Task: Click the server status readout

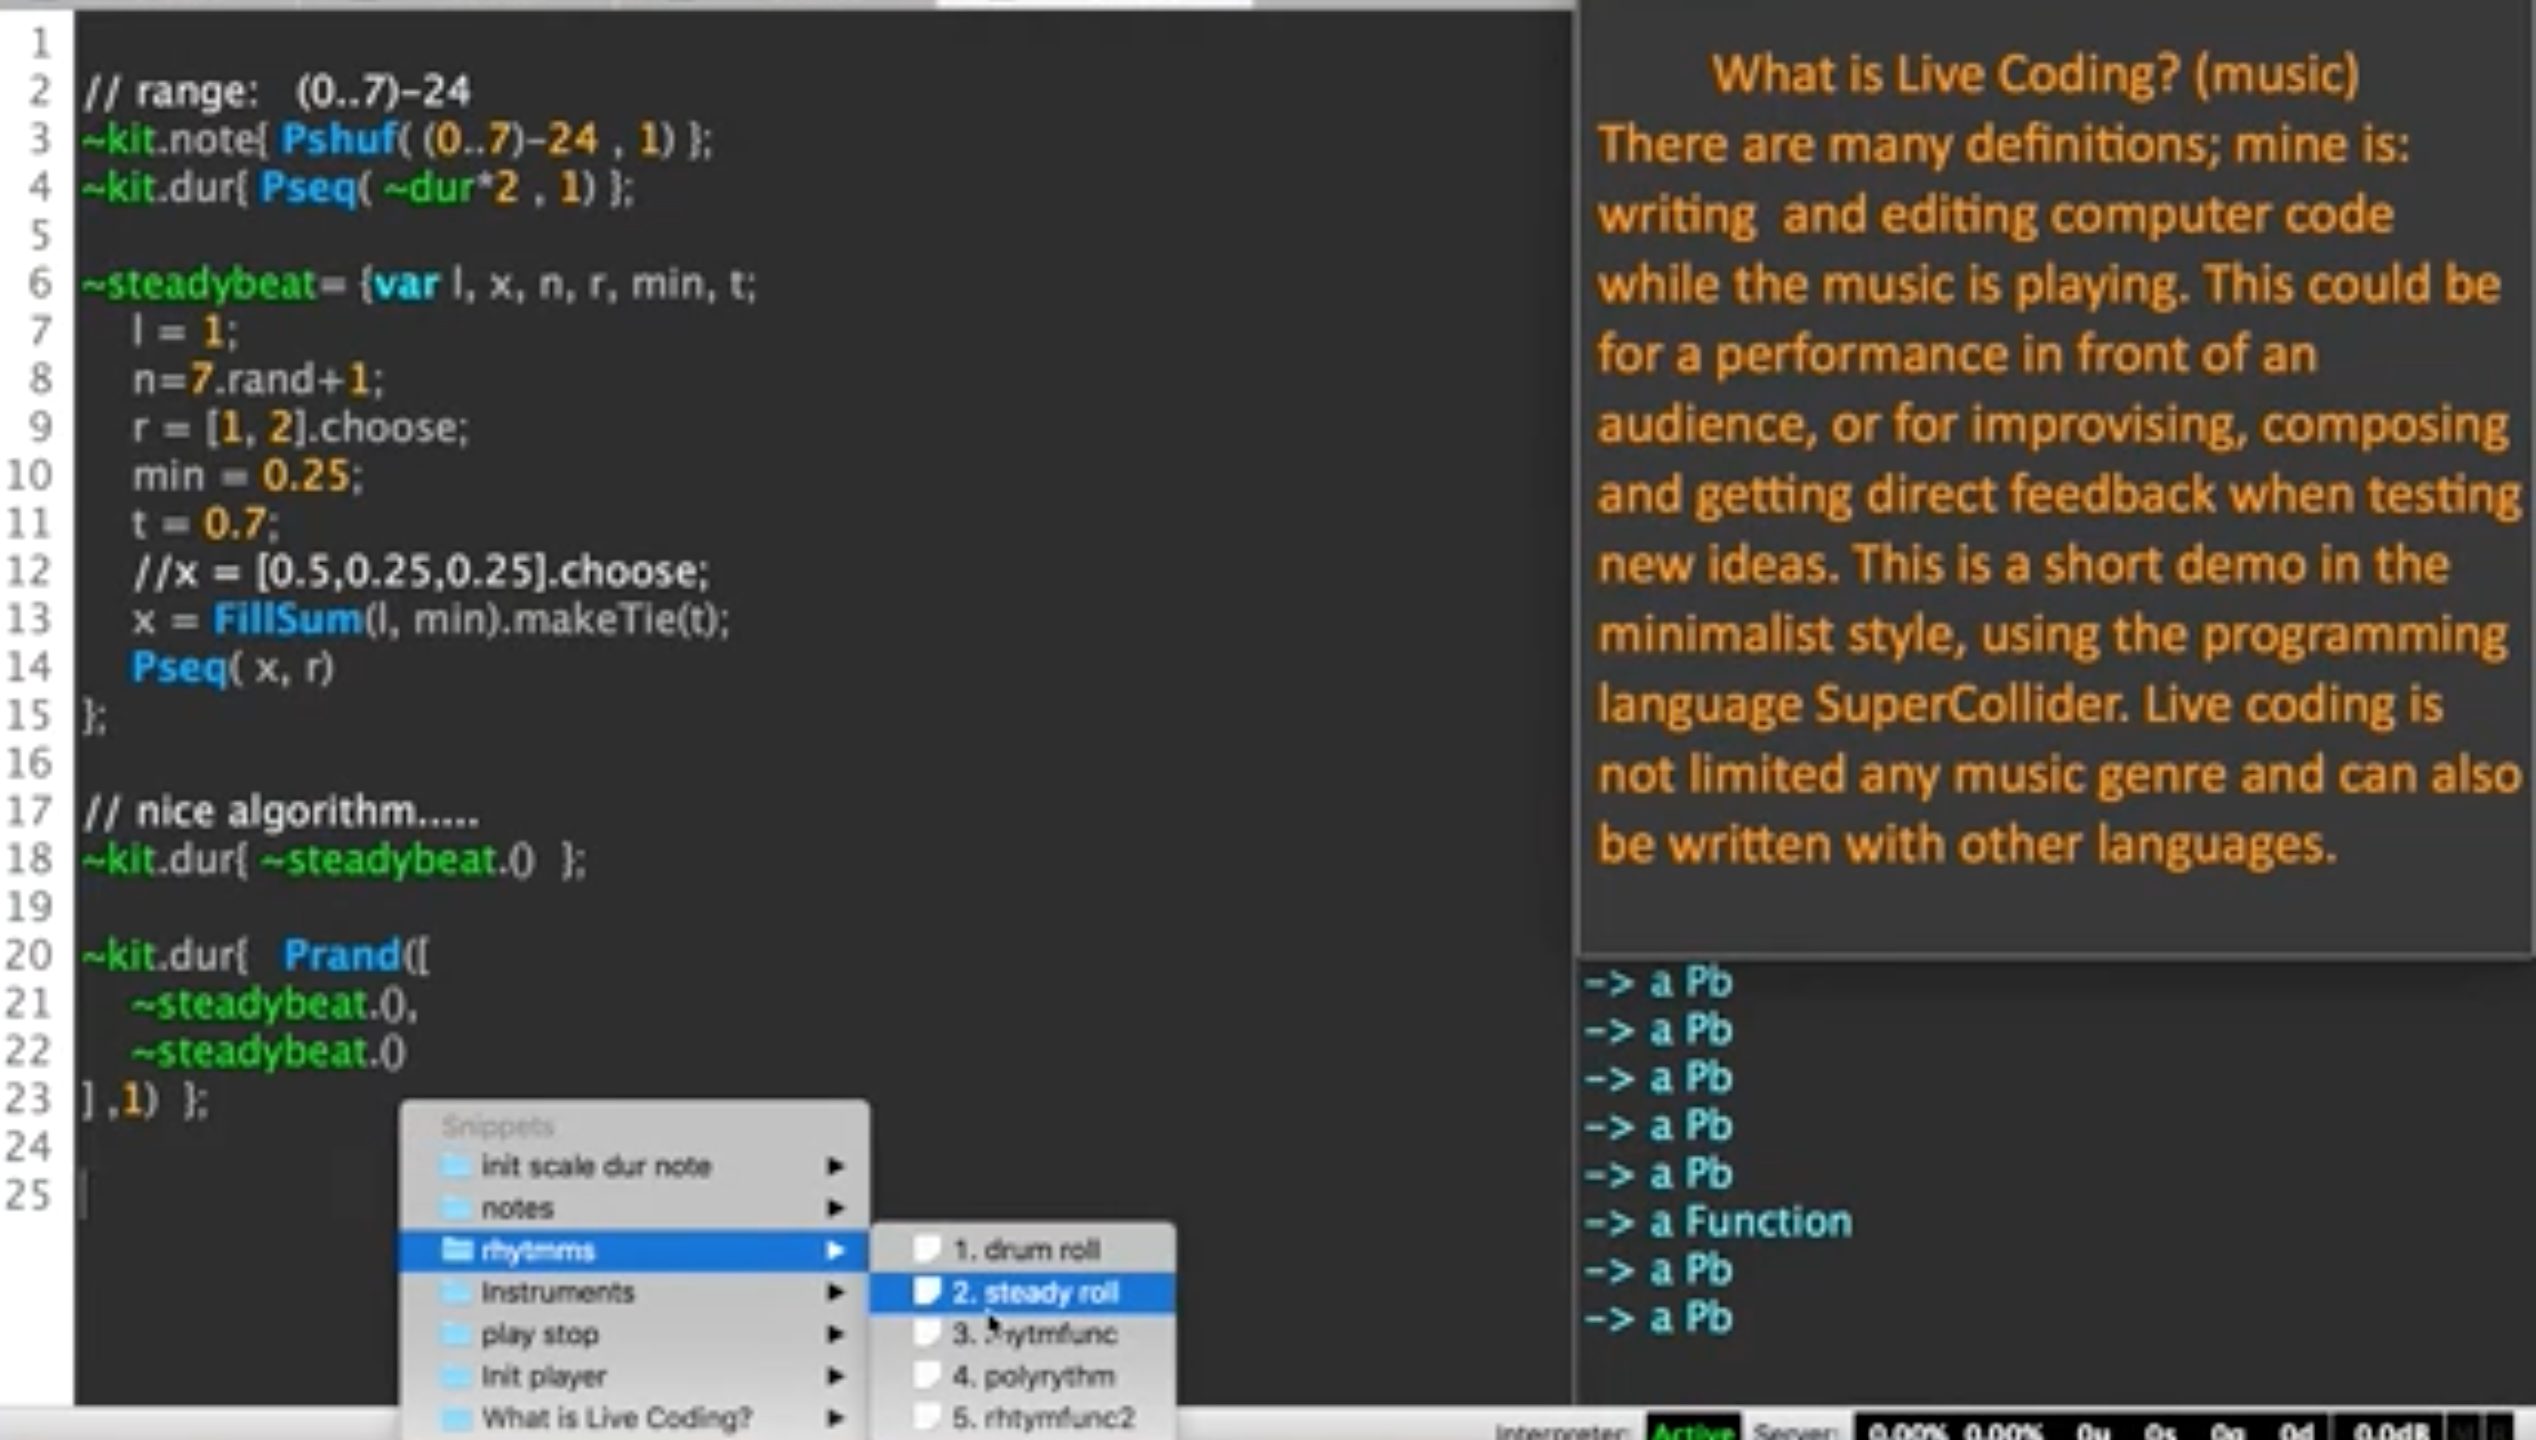Action: [2090, 1430]
